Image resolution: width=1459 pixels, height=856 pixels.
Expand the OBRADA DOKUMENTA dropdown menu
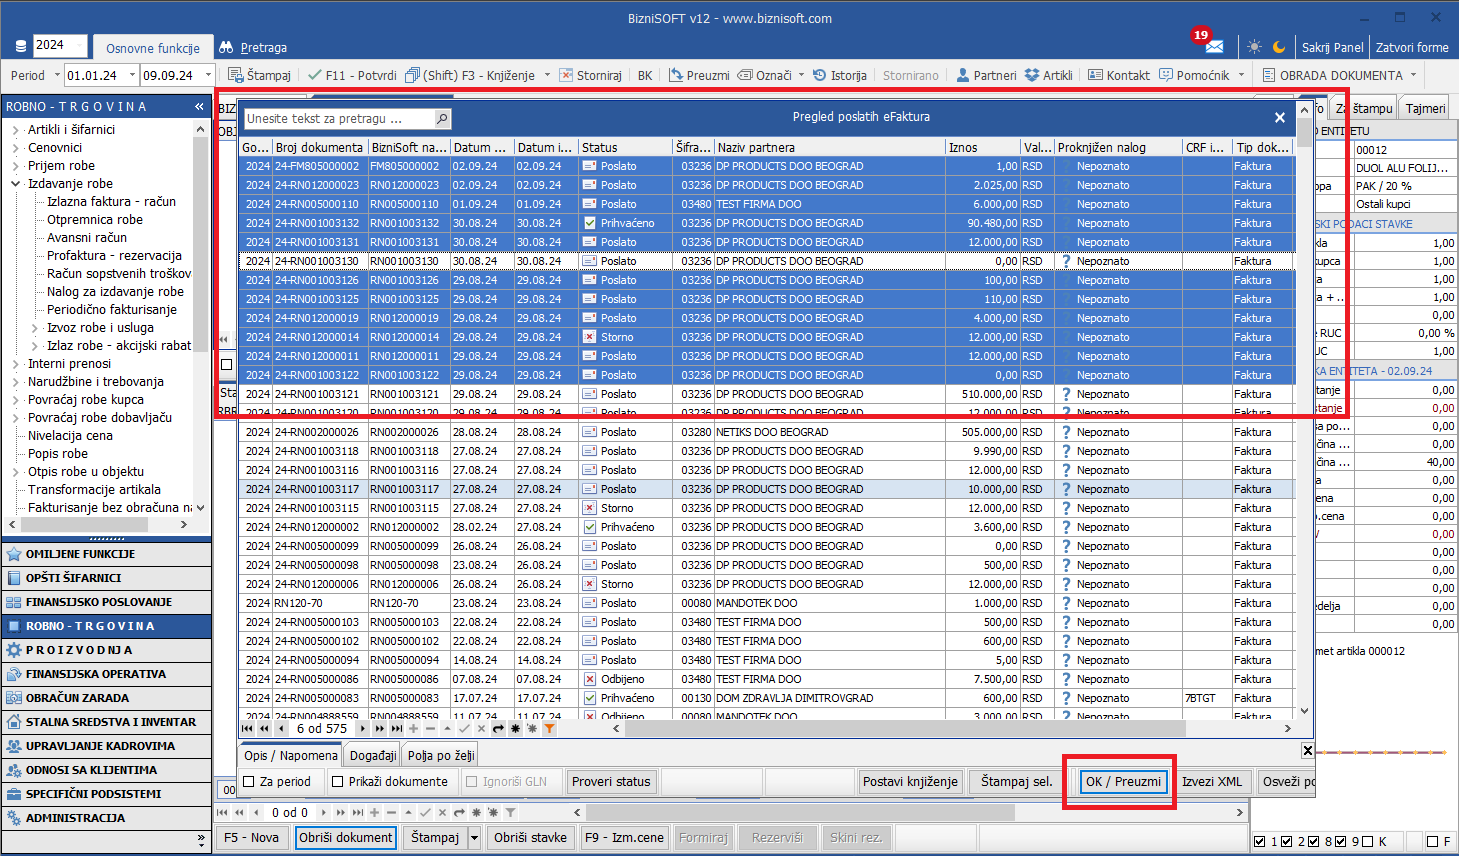1413,75
